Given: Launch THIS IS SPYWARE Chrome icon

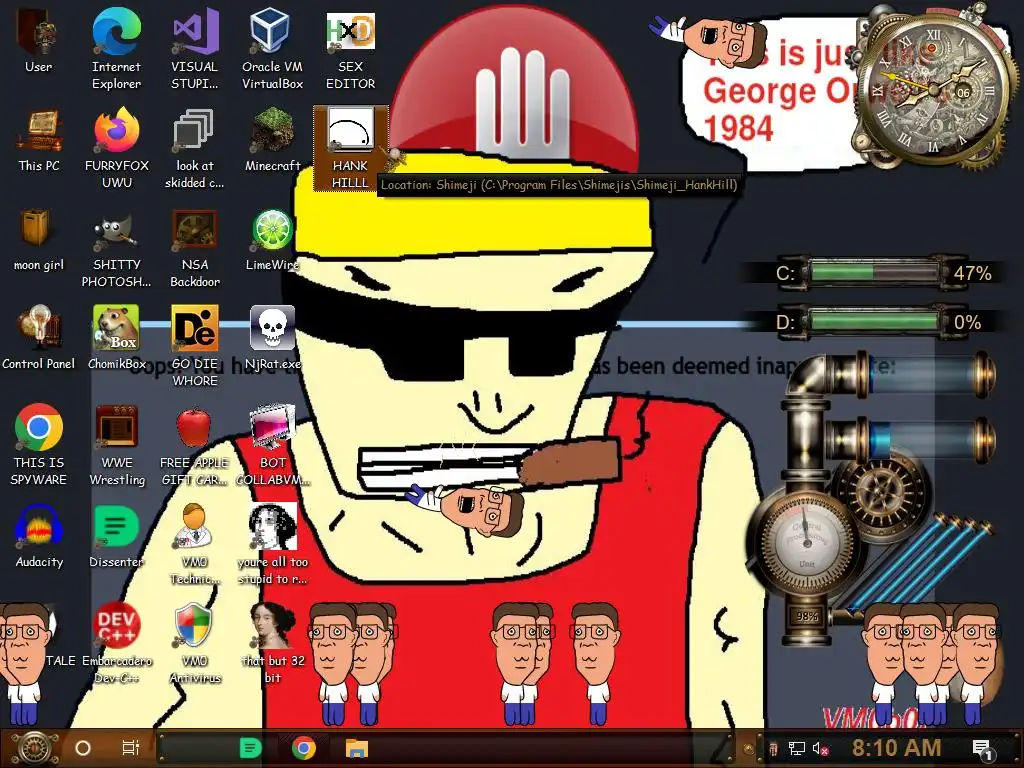Looking at the screenshot, I should (x=39, y=445).
